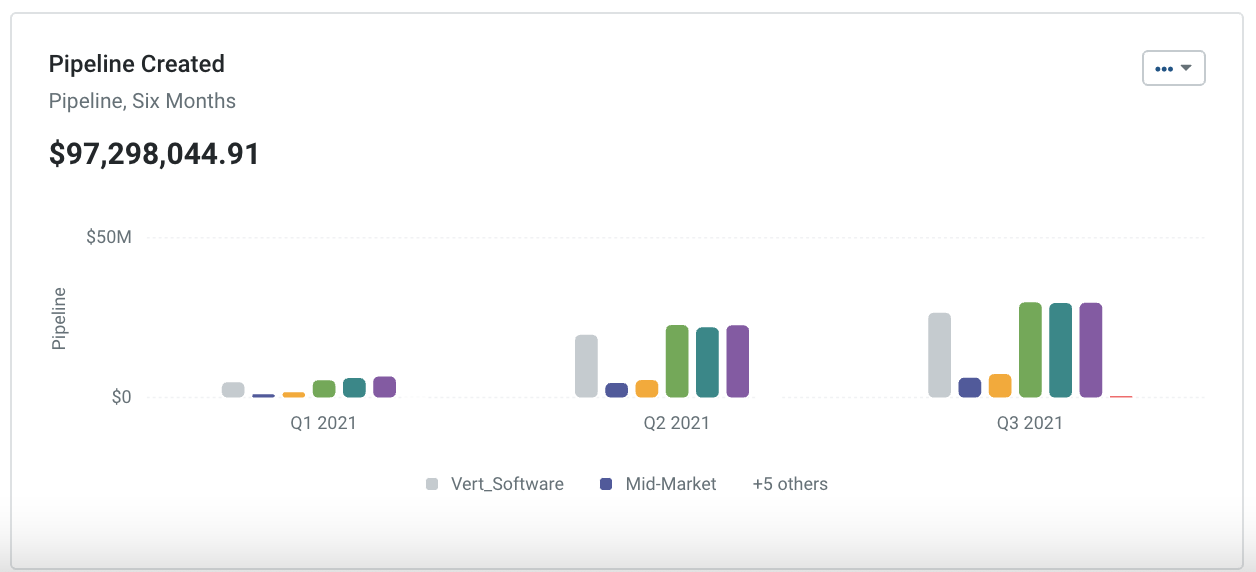The width and height of the screenshot is (1256, 572).
Task: Open the three-dots options dropdown
Action: pos(1173,68)
